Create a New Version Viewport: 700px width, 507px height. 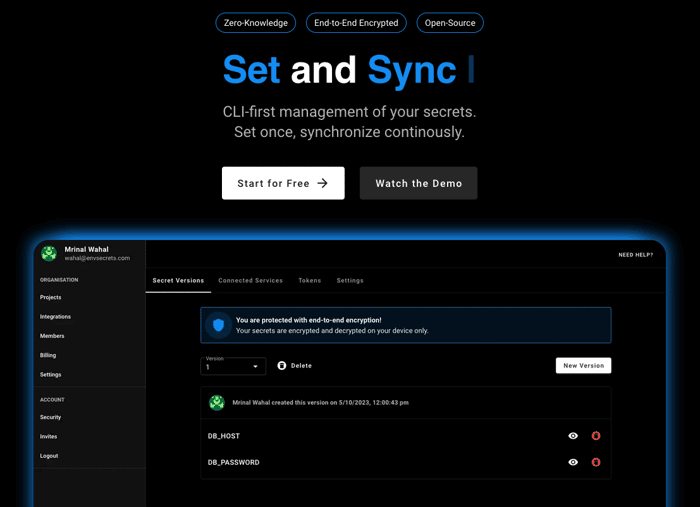pyautogui.click(x=583, y=366)
